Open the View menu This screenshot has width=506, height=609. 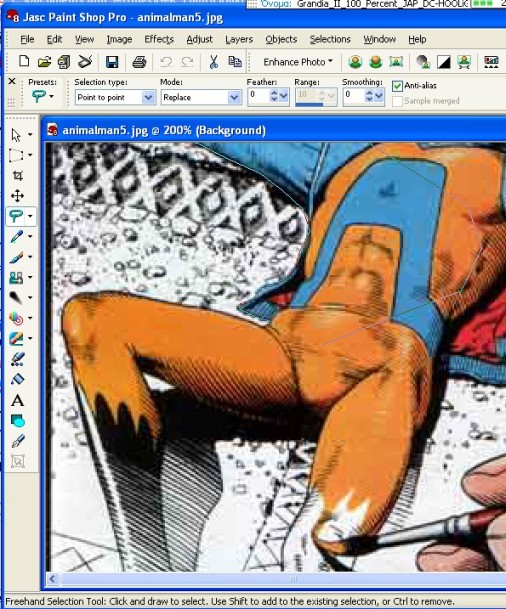(84, 39)
